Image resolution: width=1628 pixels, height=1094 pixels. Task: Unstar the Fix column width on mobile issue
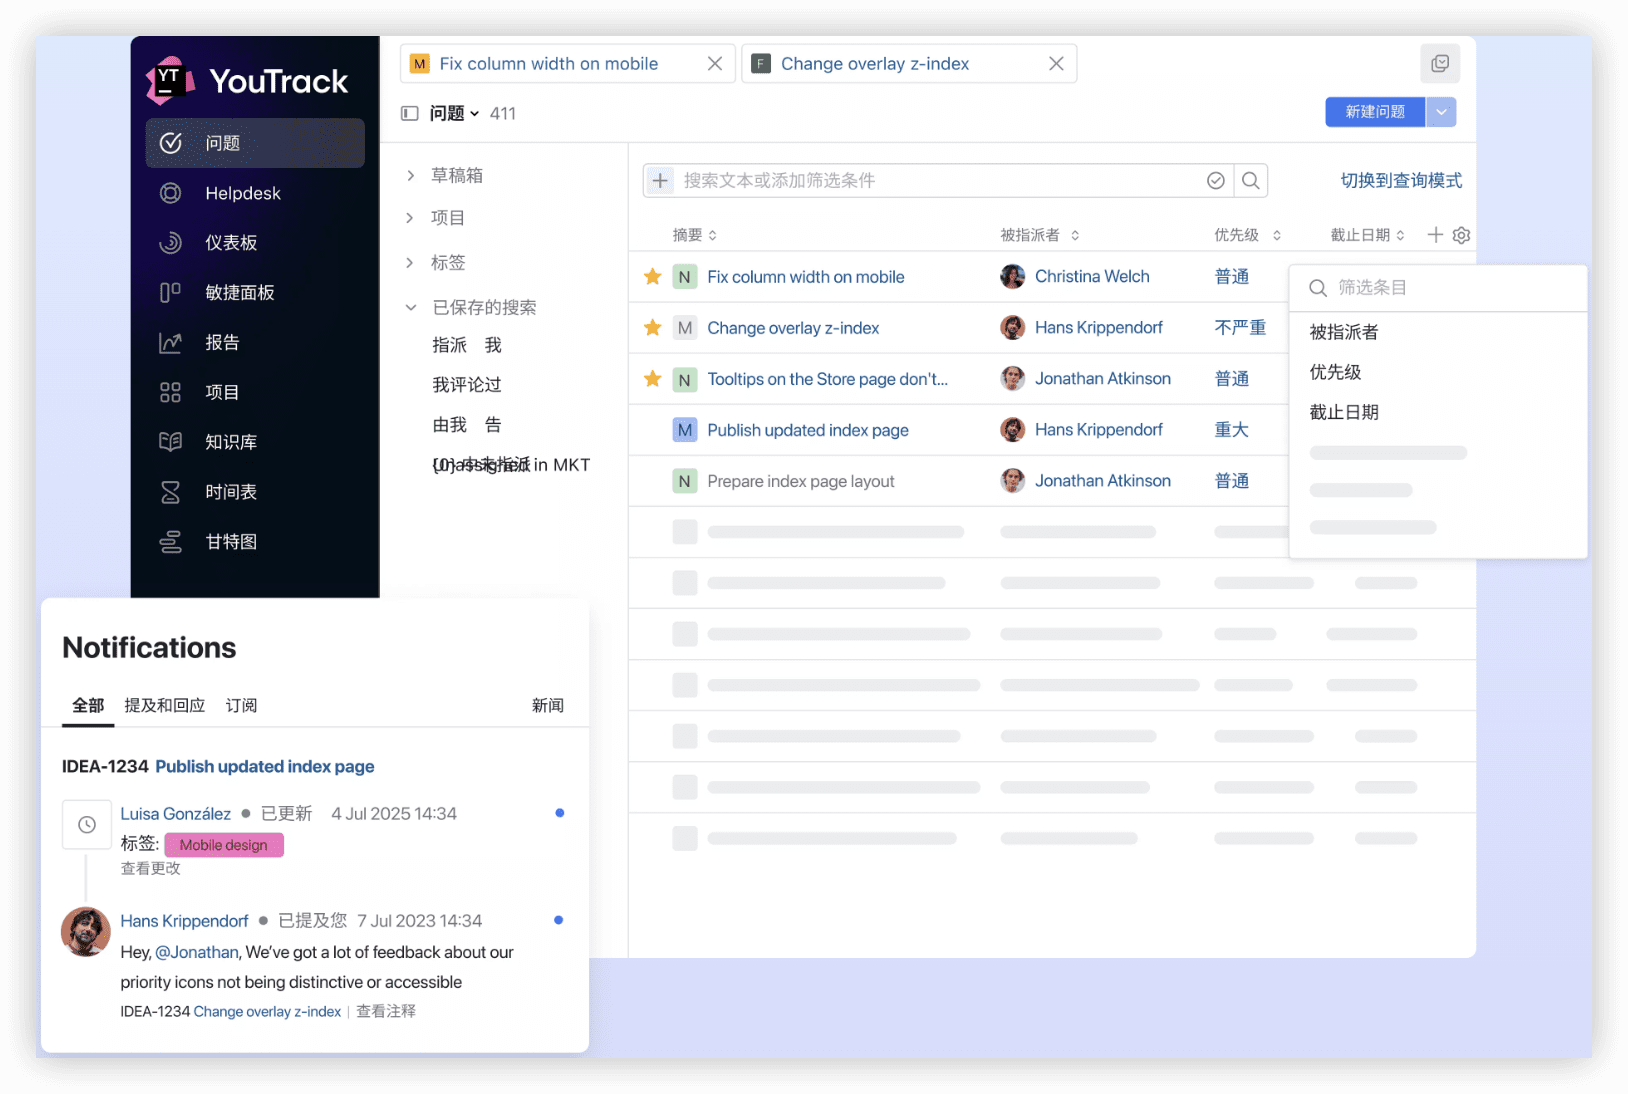652,276
